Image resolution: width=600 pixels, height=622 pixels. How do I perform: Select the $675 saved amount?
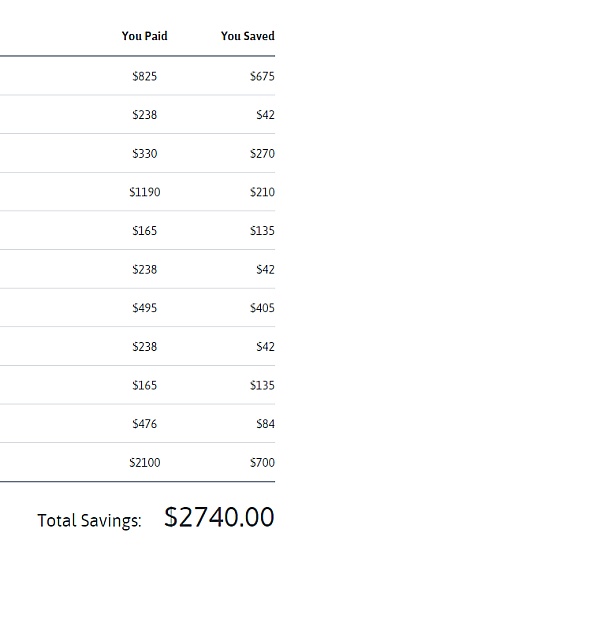pos(262,76)
